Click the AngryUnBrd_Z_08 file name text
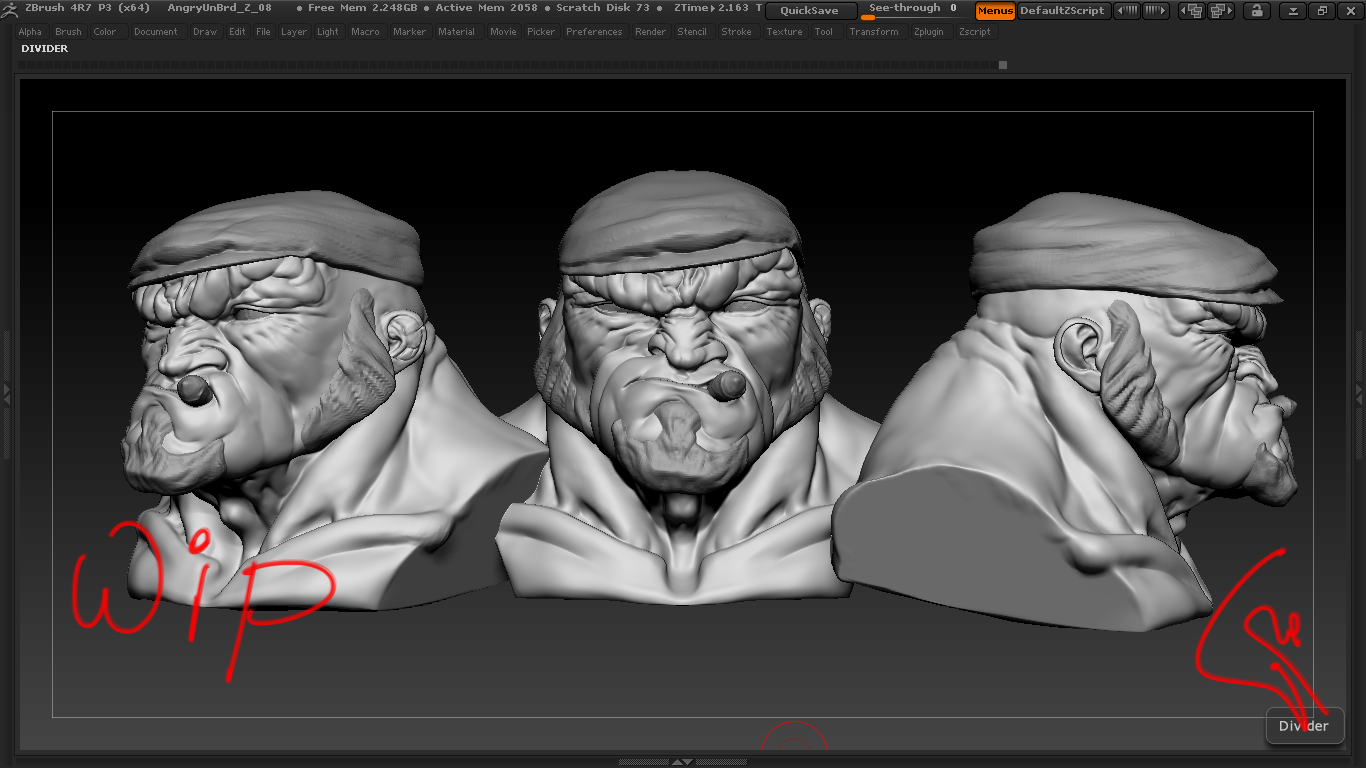Image resolution: width=1366 pixels, height=768 pixels. [x=219, y=8]
